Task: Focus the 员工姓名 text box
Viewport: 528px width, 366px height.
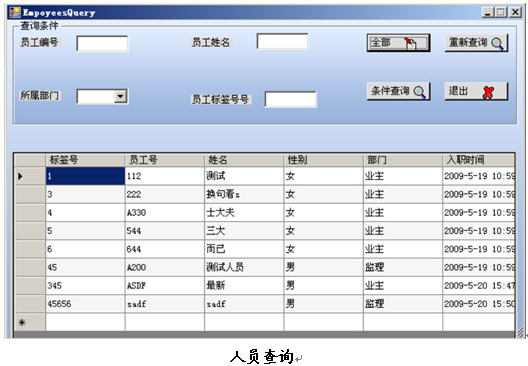Action: tap(282, 41)
